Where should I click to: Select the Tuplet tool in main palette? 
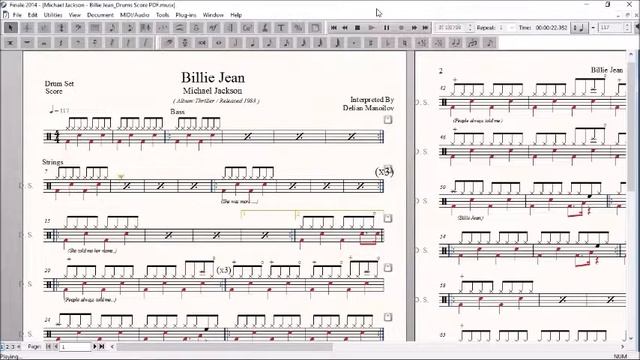point(163,28)
